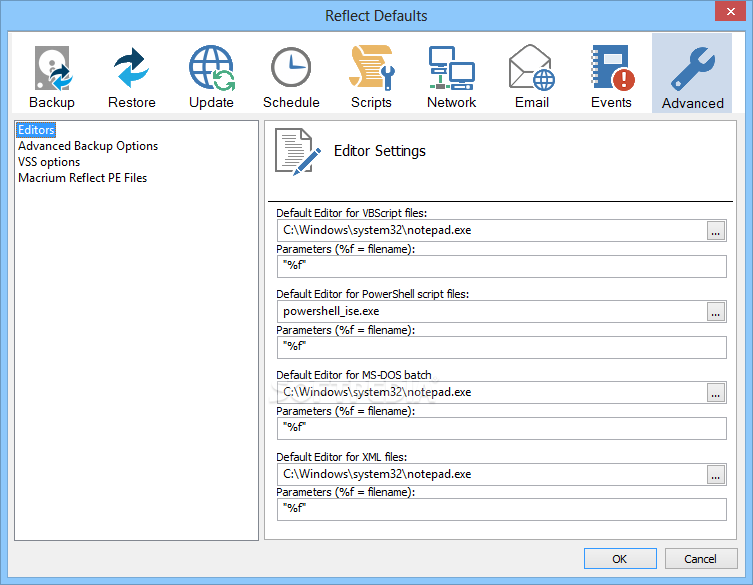Choose VSS options in the list
This screenshot has width=753, height=585.
(x=49, y=162)
